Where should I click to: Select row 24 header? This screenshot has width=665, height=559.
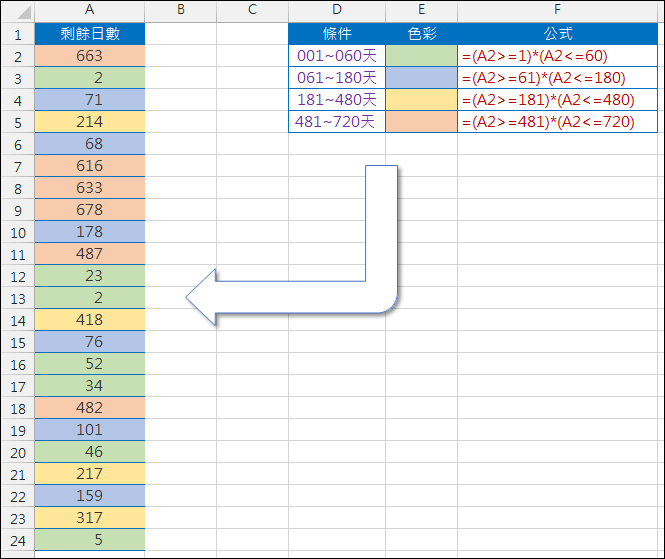[17, 540]
